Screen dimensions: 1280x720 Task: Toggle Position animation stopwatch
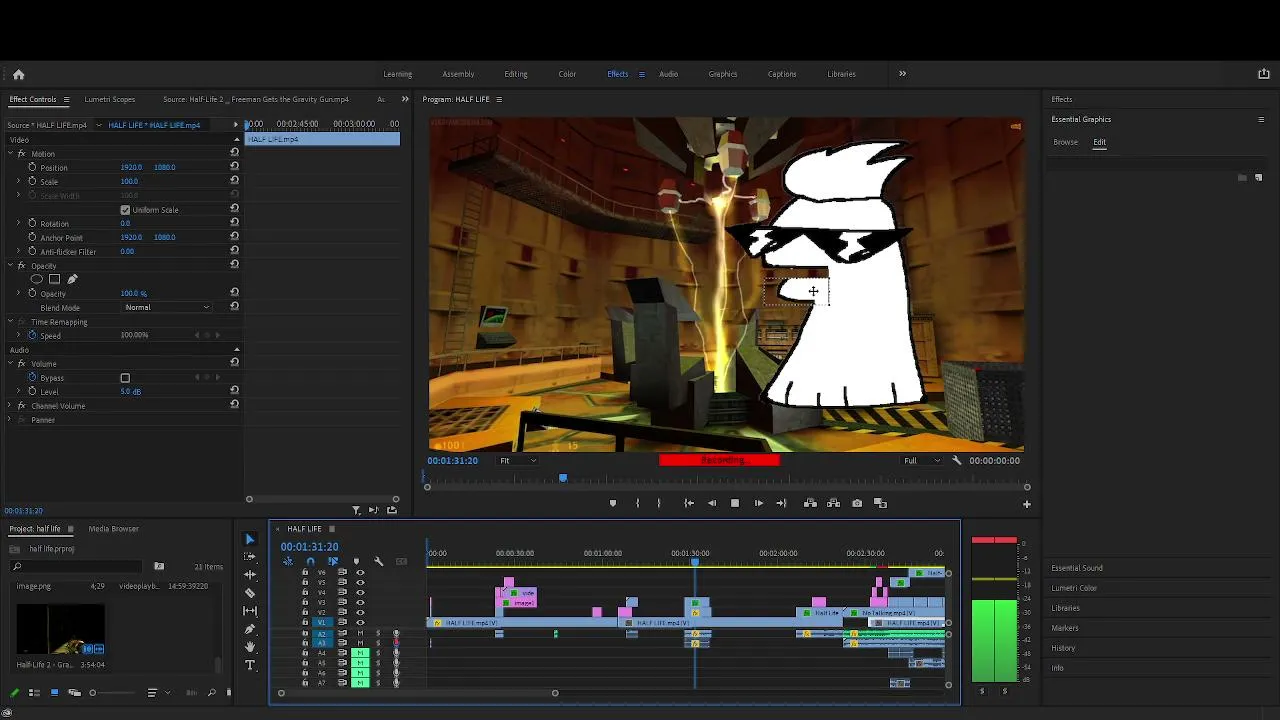[x=32, y=167]
